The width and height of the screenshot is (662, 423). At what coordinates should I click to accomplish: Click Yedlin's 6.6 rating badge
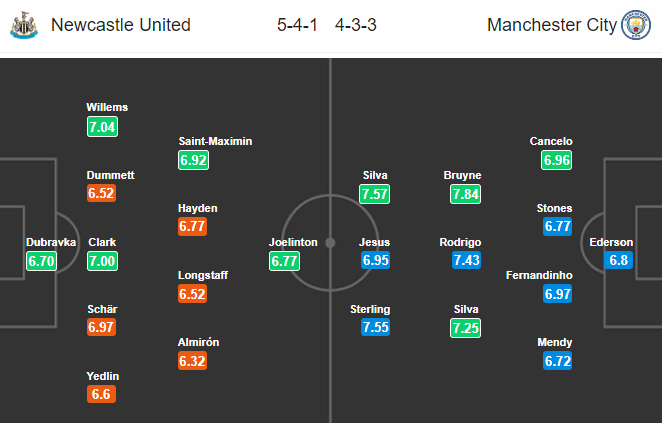click(x=101, y=394)
